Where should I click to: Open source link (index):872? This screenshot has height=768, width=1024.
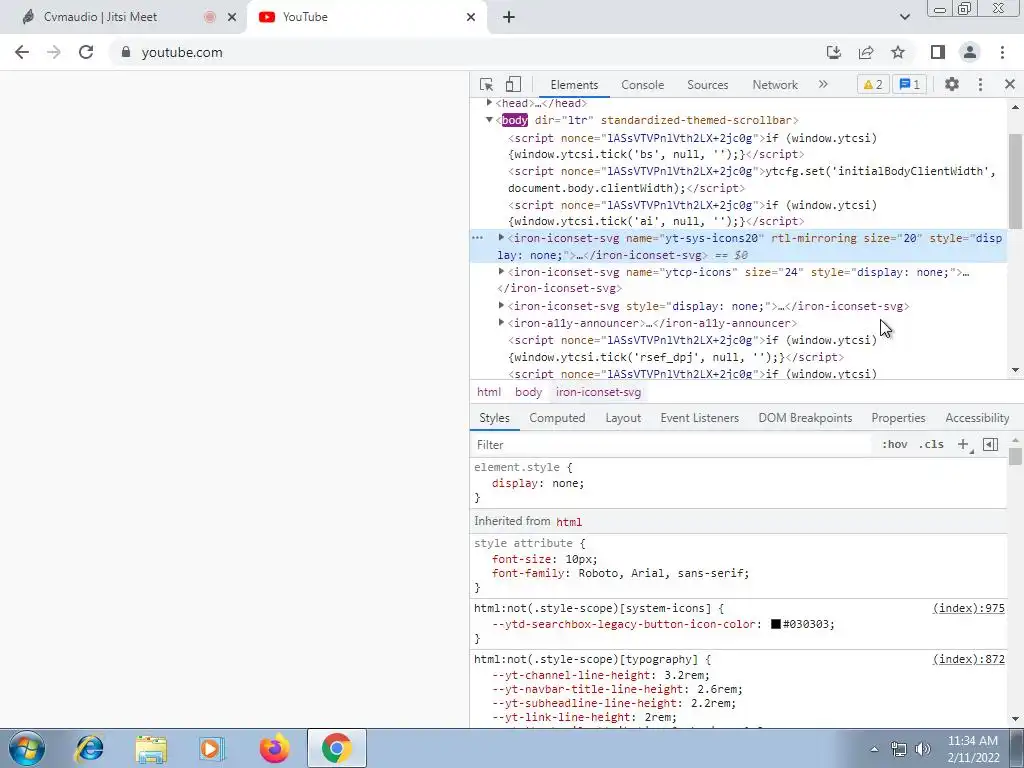tap(968, 660)
